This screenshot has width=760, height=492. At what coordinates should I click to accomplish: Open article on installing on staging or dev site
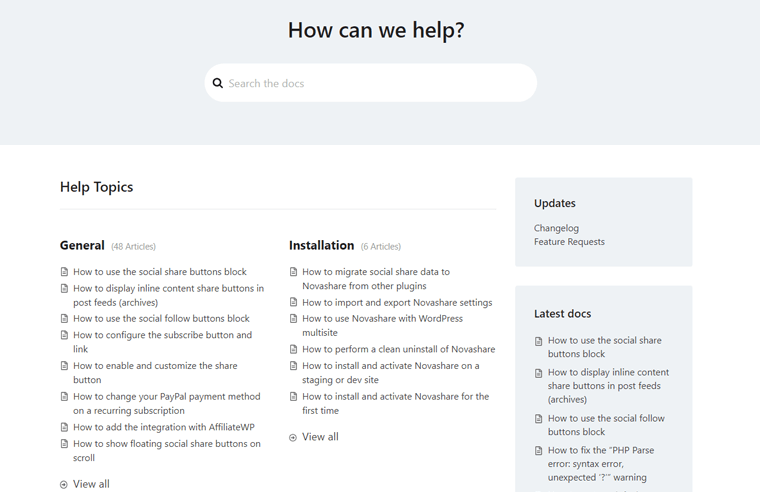pos(391,372)
